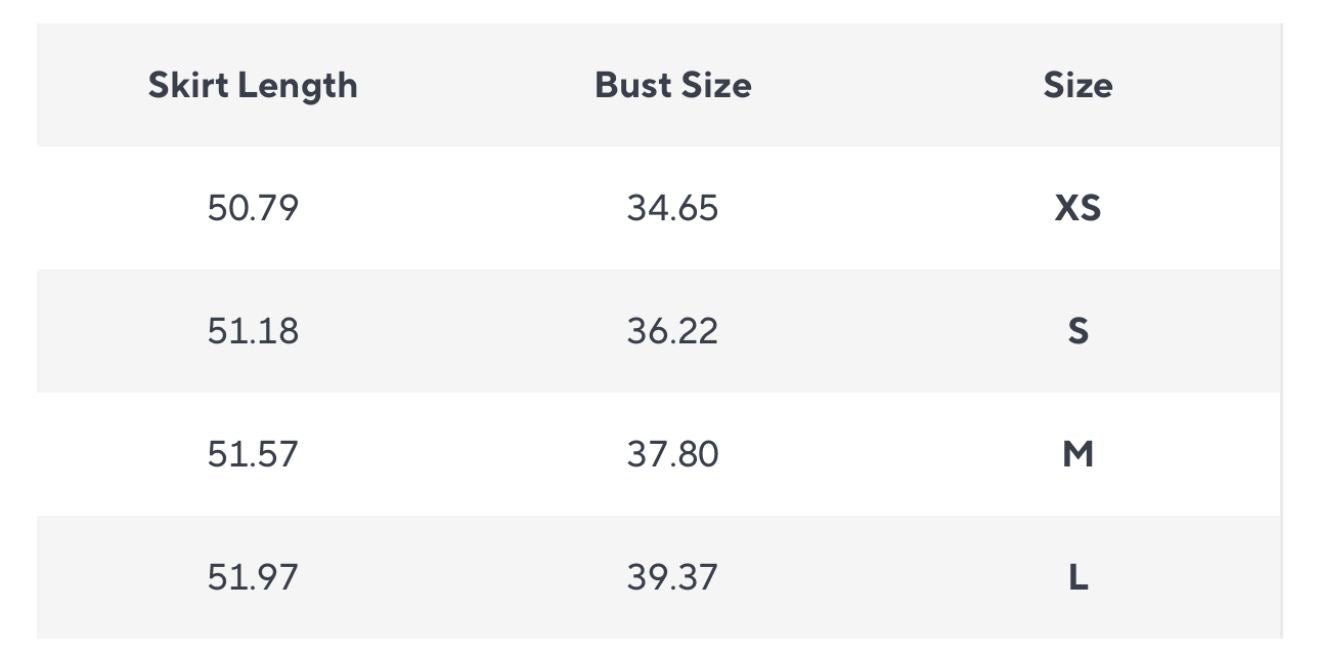Click the 37.80 bust size value
The image size is (1320, 648).
672,455
